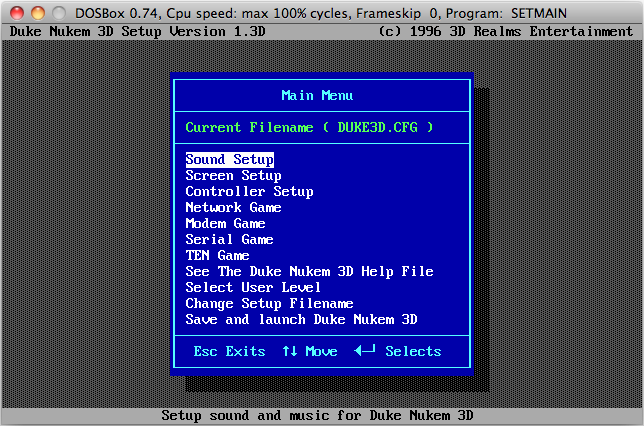
Task: Click the Selects hint label
Action: [413, 352]
